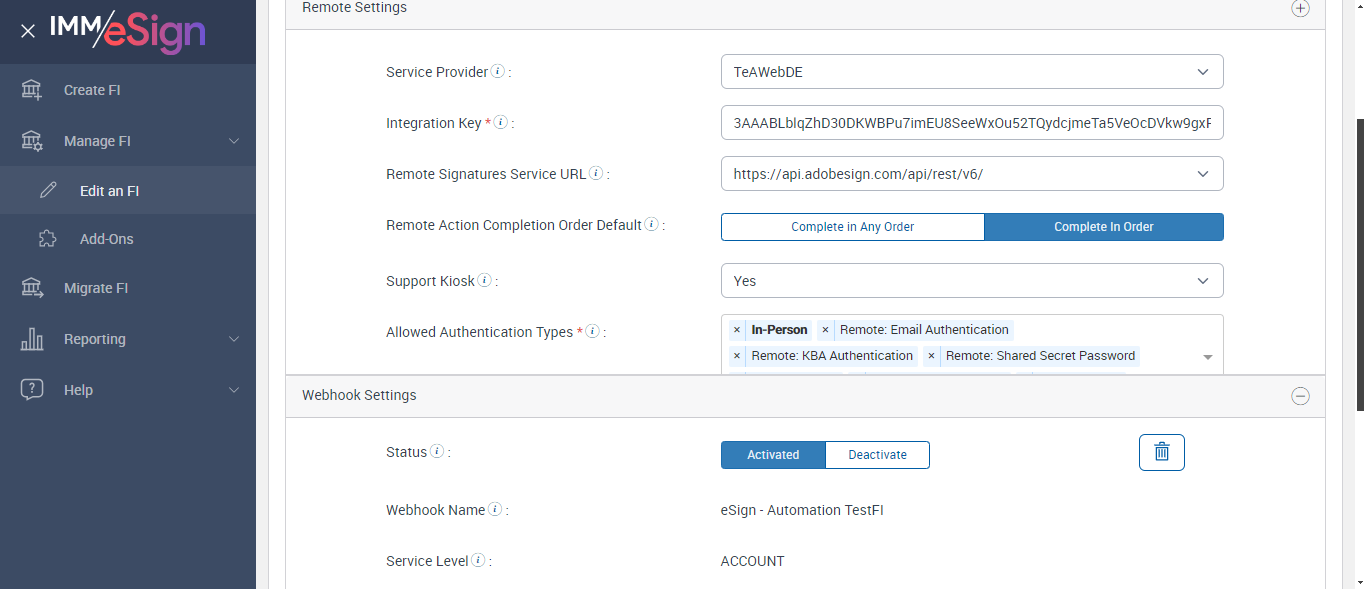
Task: Close the sidebar with the X icon
Action: [x=28, y=31]
